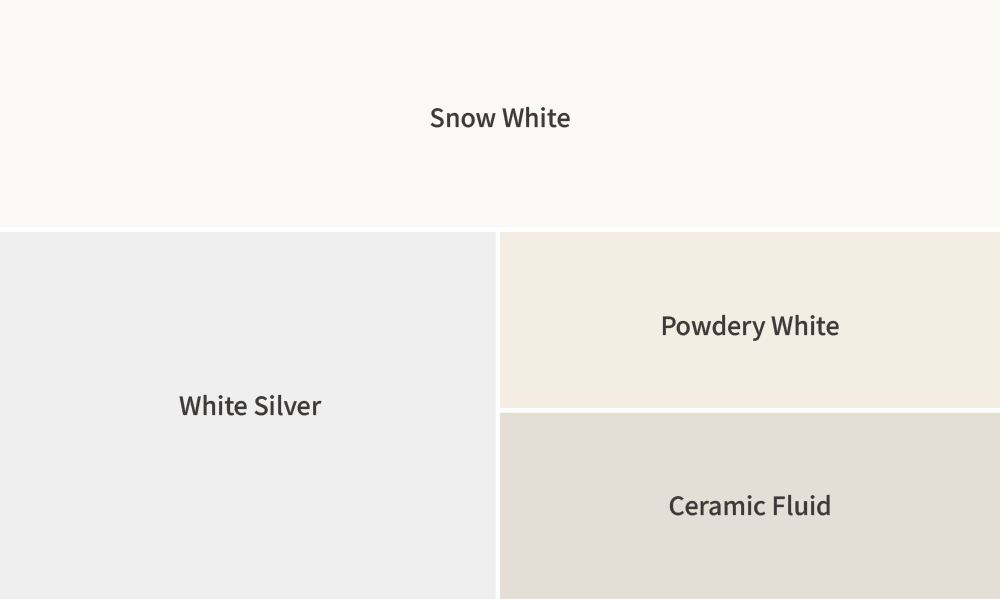Click "White" in the White Silver label
The height and width of the screenshot is (599, 1000).
[212, 406]
